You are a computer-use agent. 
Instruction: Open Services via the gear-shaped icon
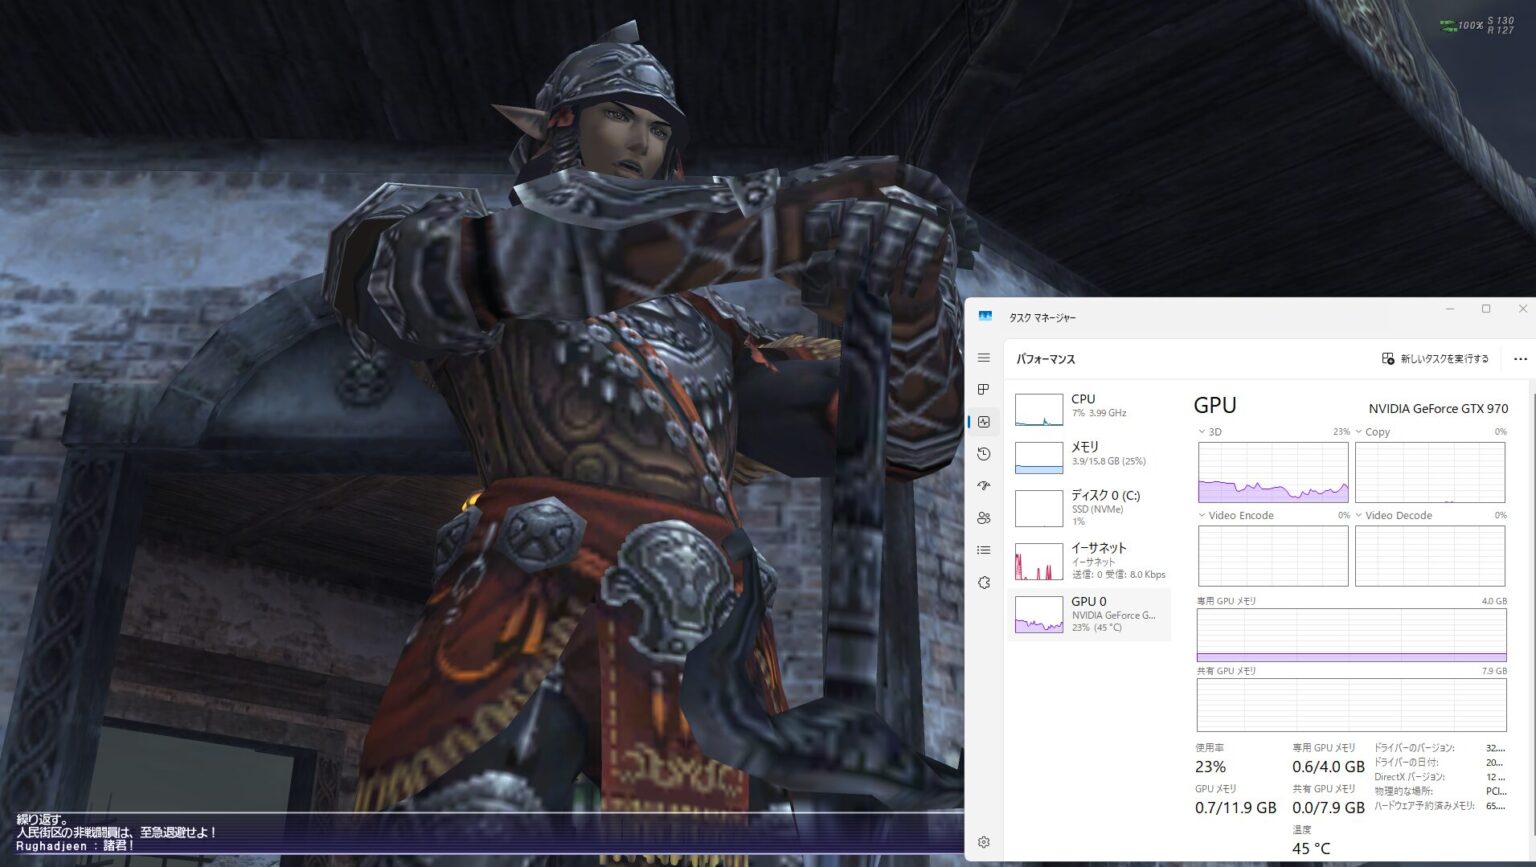click(x=983, y=582)
